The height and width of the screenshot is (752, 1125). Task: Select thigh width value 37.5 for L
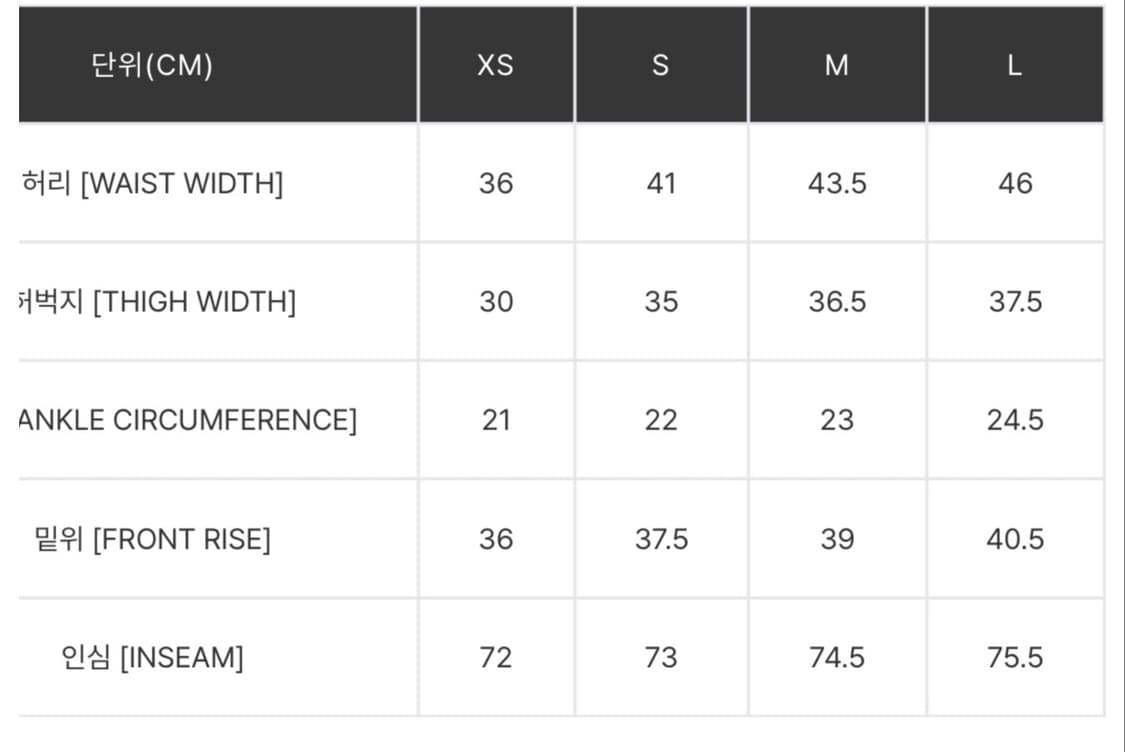(1015, 302)
